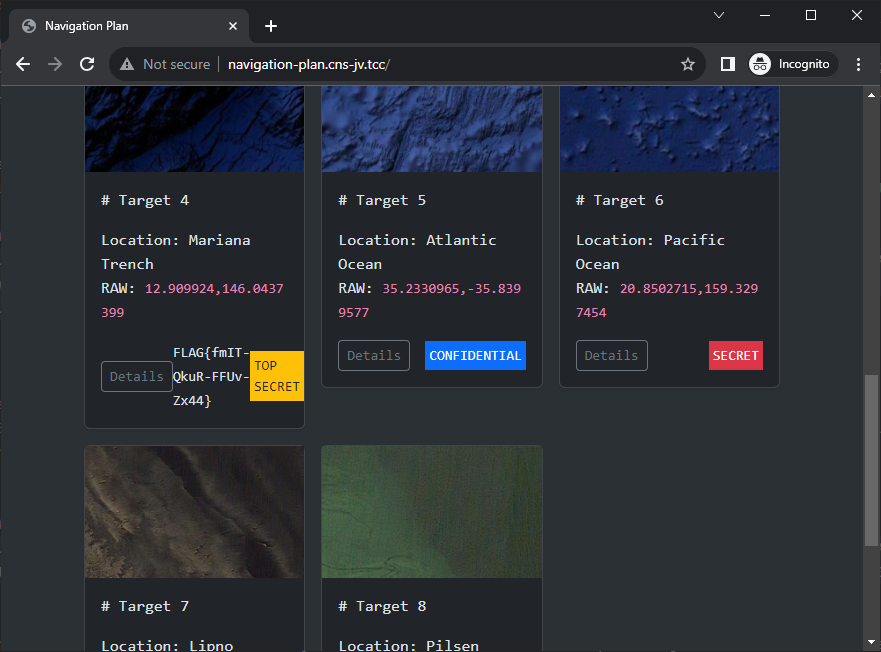Reload the Navigation Plan page
881x652 pixels.
click(x=87, y=64)
